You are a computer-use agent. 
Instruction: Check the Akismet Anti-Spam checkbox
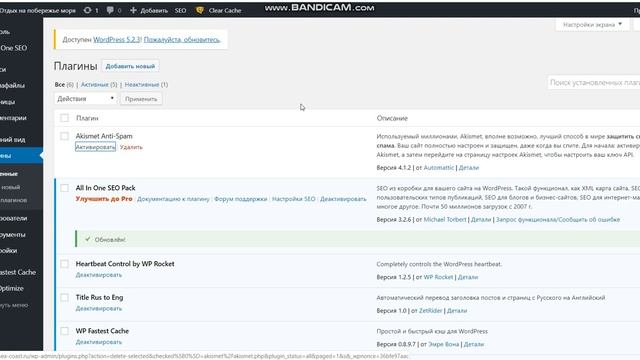pos(64,136)
